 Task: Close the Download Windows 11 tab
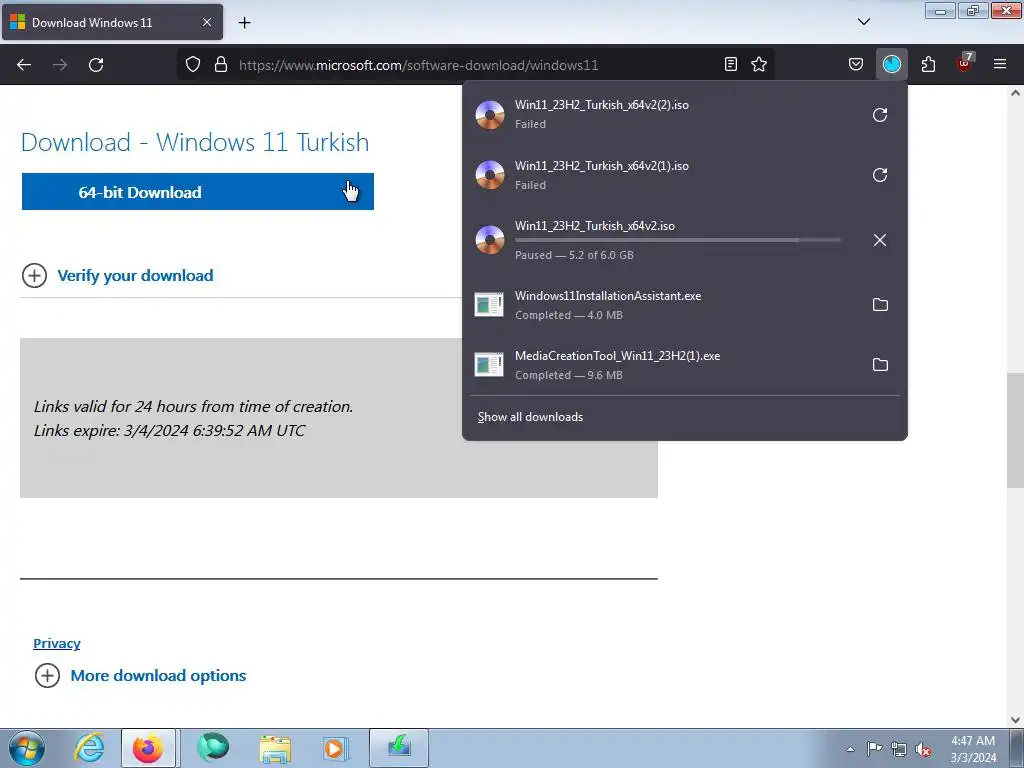(206, 22)
